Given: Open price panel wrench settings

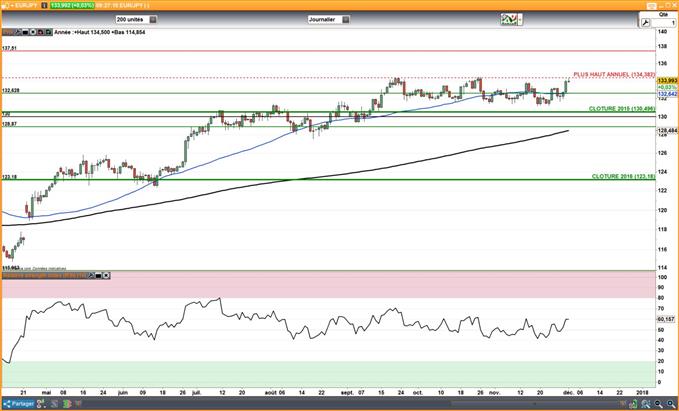Looking at the screenshot, I should coord(18,32).
